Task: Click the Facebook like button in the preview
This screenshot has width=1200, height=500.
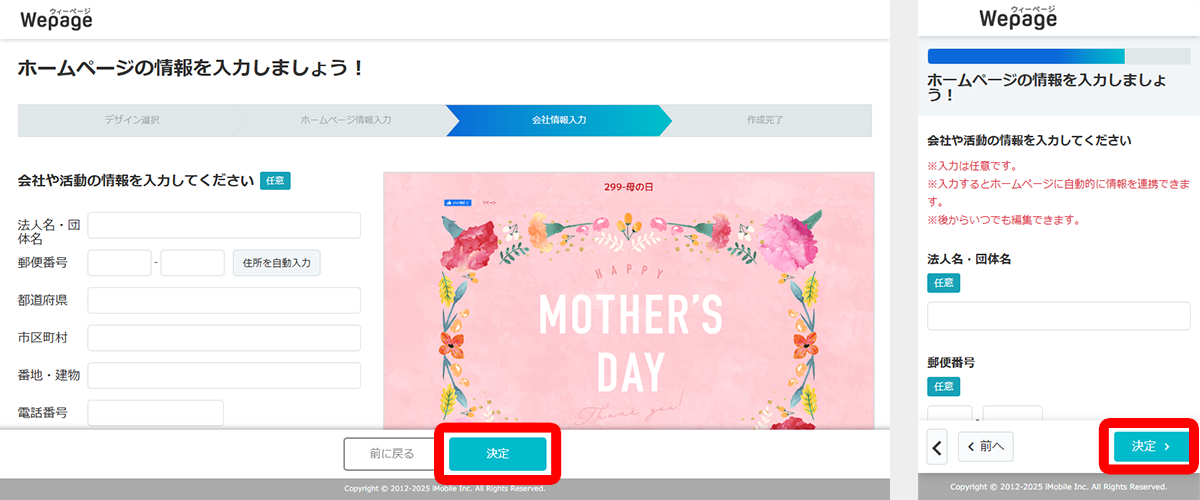Action: coord(456,203)
